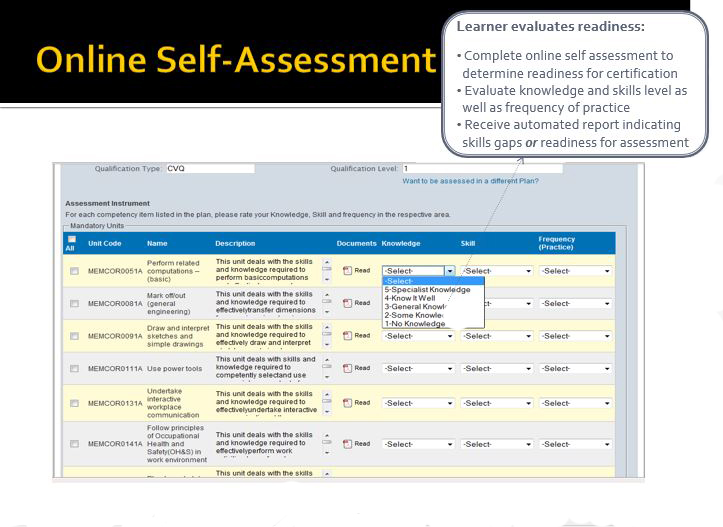Image resolution: width=723 pixels, height=527 pixels.
Task: Click Read link for MEMCOR0091A
Action: [x=362, y=336]
